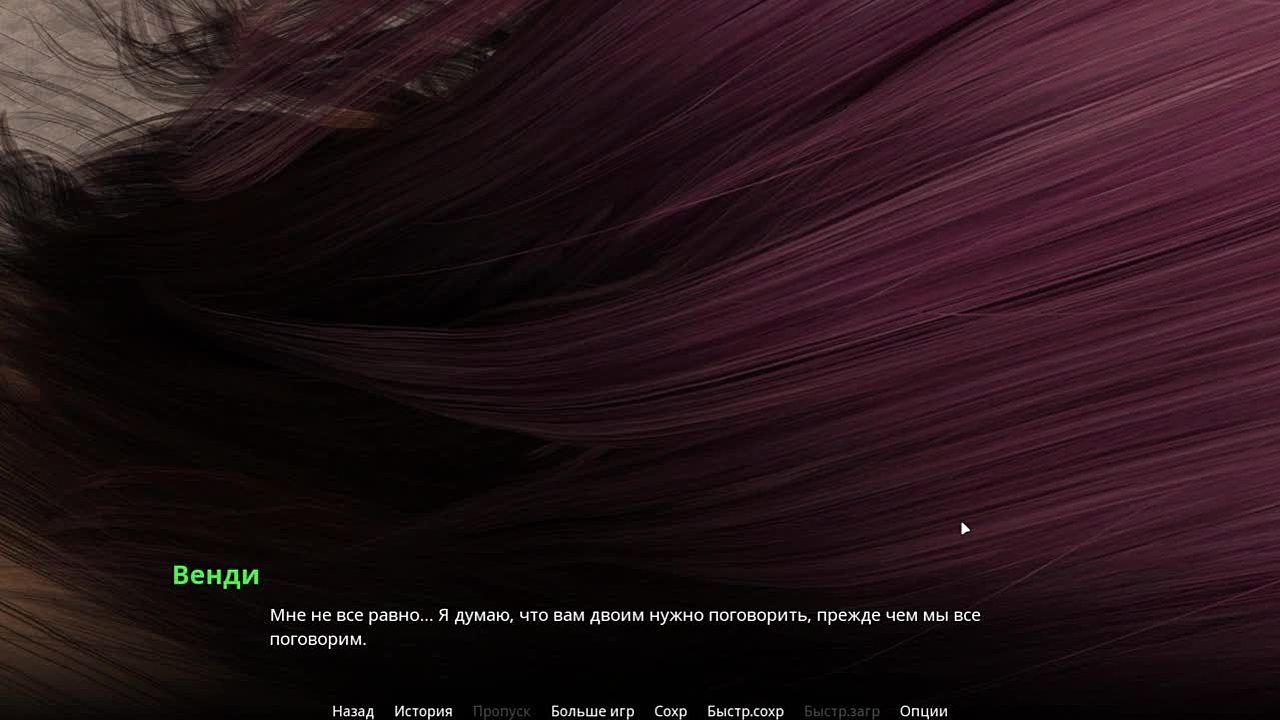Click the last word "поговорим." on second line

318,639
